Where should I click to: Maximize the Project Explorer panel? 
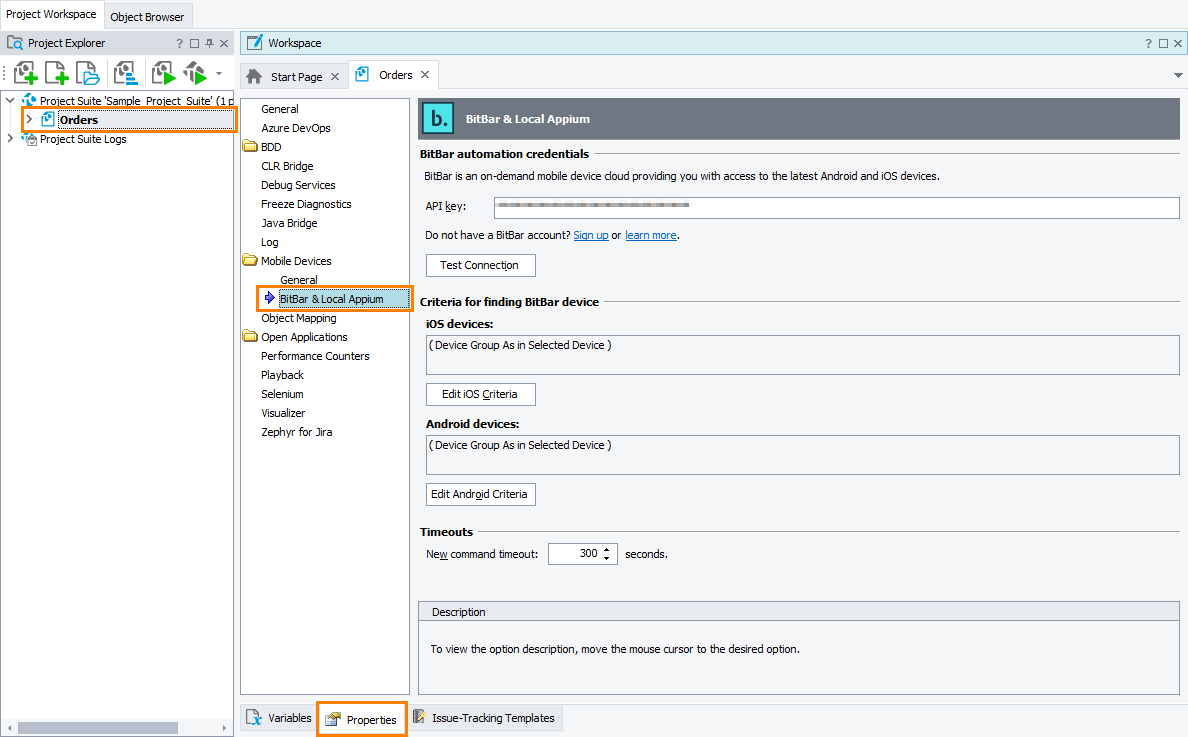point(194,44)
